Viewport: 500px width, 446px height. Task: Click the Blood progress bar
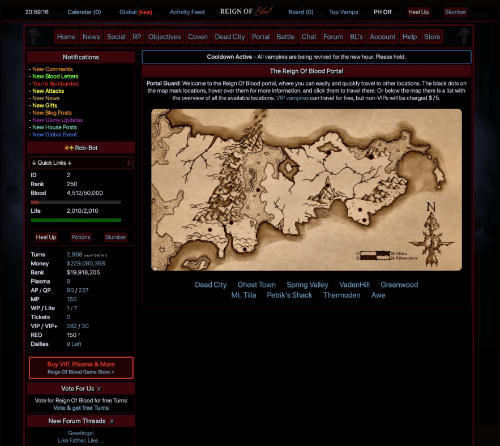click(76, 202)
